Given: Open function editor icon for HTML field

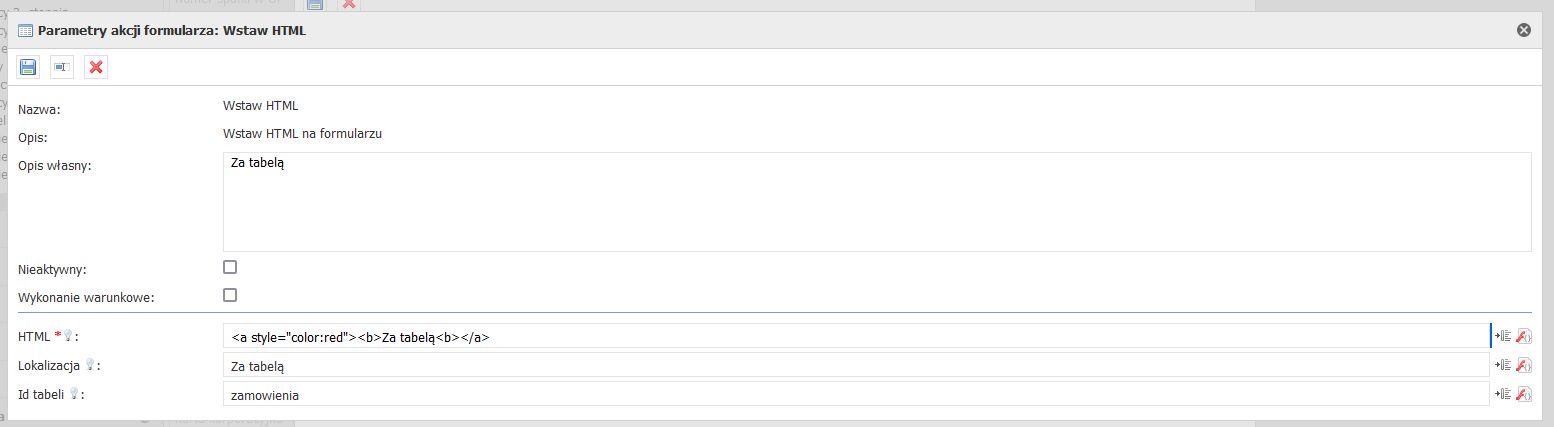Looking at the screenshot, I should click(x=1524, y=337).
